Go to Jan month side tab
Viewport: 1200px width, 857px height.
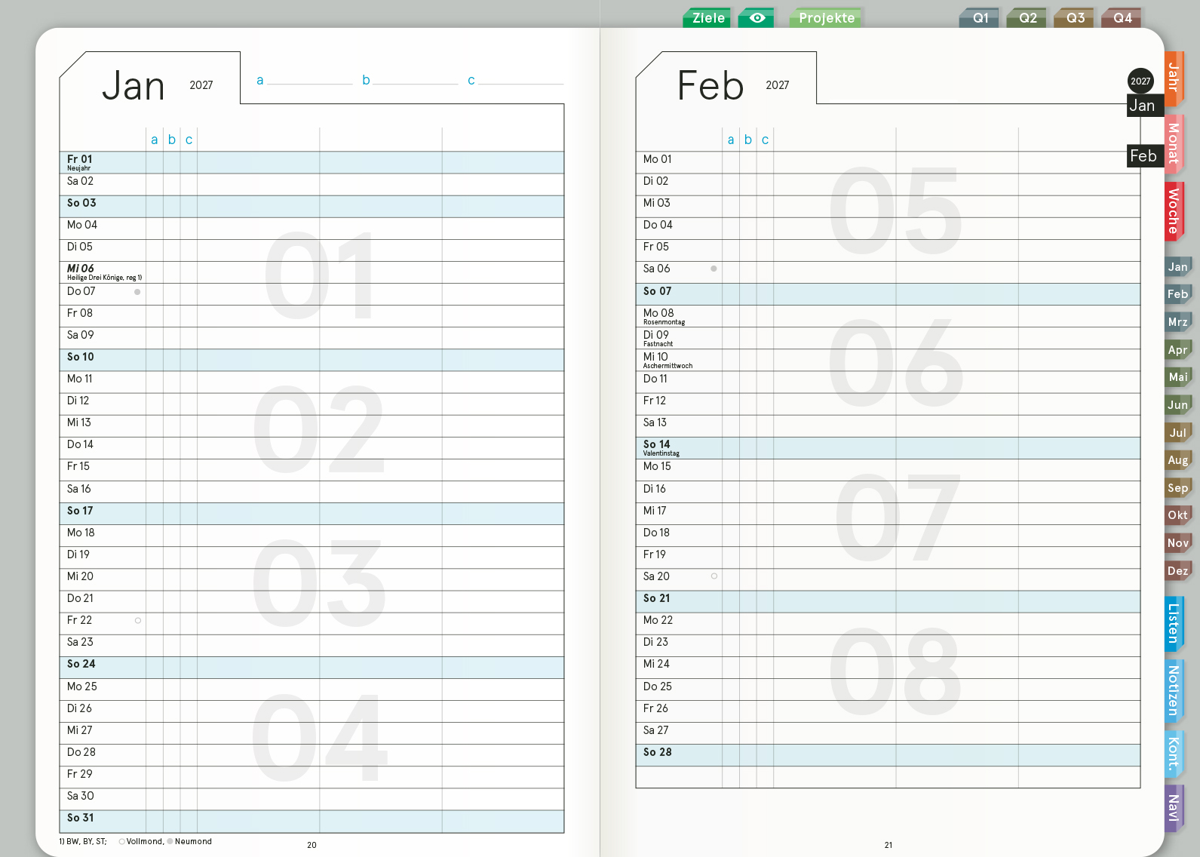tap(1178, 266)
